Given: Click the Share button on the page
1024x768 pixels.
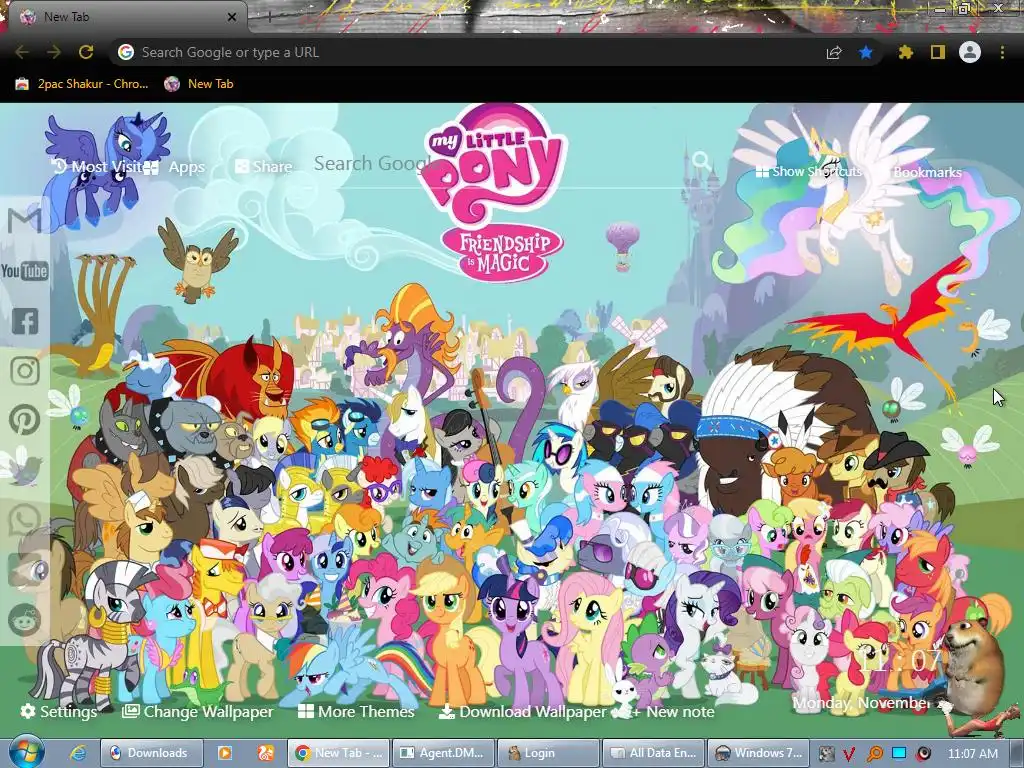Looking at the screenshot, I should (x=263, y=167).
